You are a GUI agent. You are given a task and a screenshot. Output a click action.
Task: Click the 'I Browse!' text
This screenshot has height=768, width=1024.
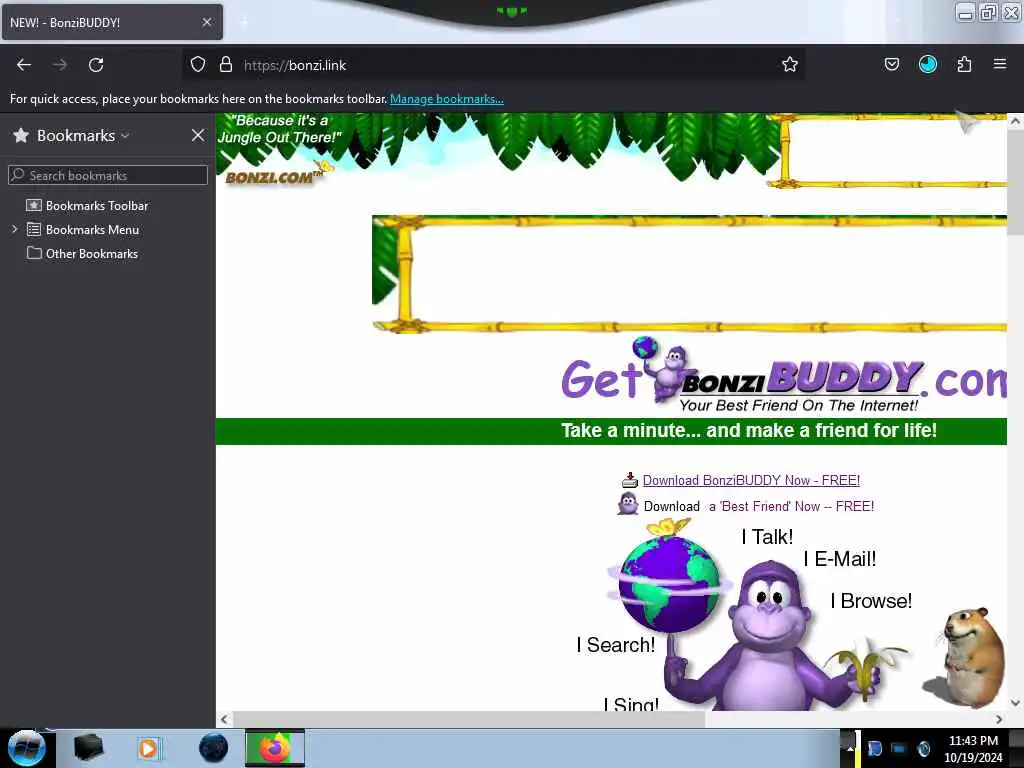[x=871, y=601]
